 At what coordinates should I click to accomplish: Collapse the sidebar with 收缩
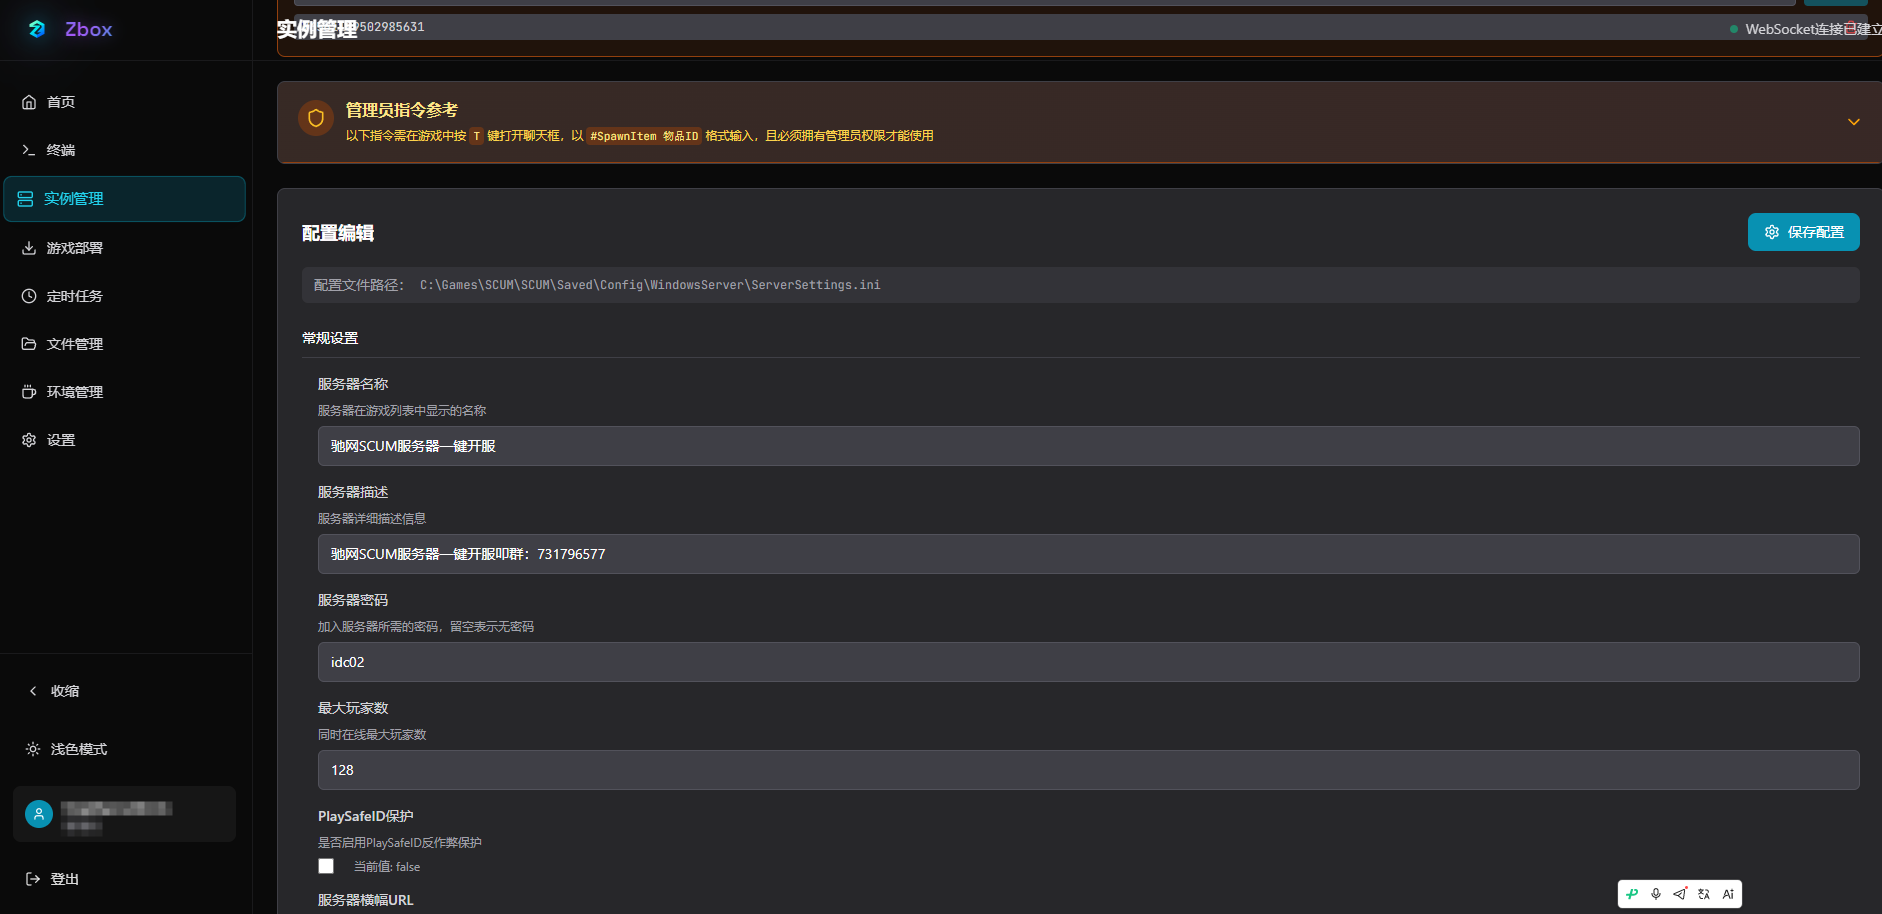54,691
